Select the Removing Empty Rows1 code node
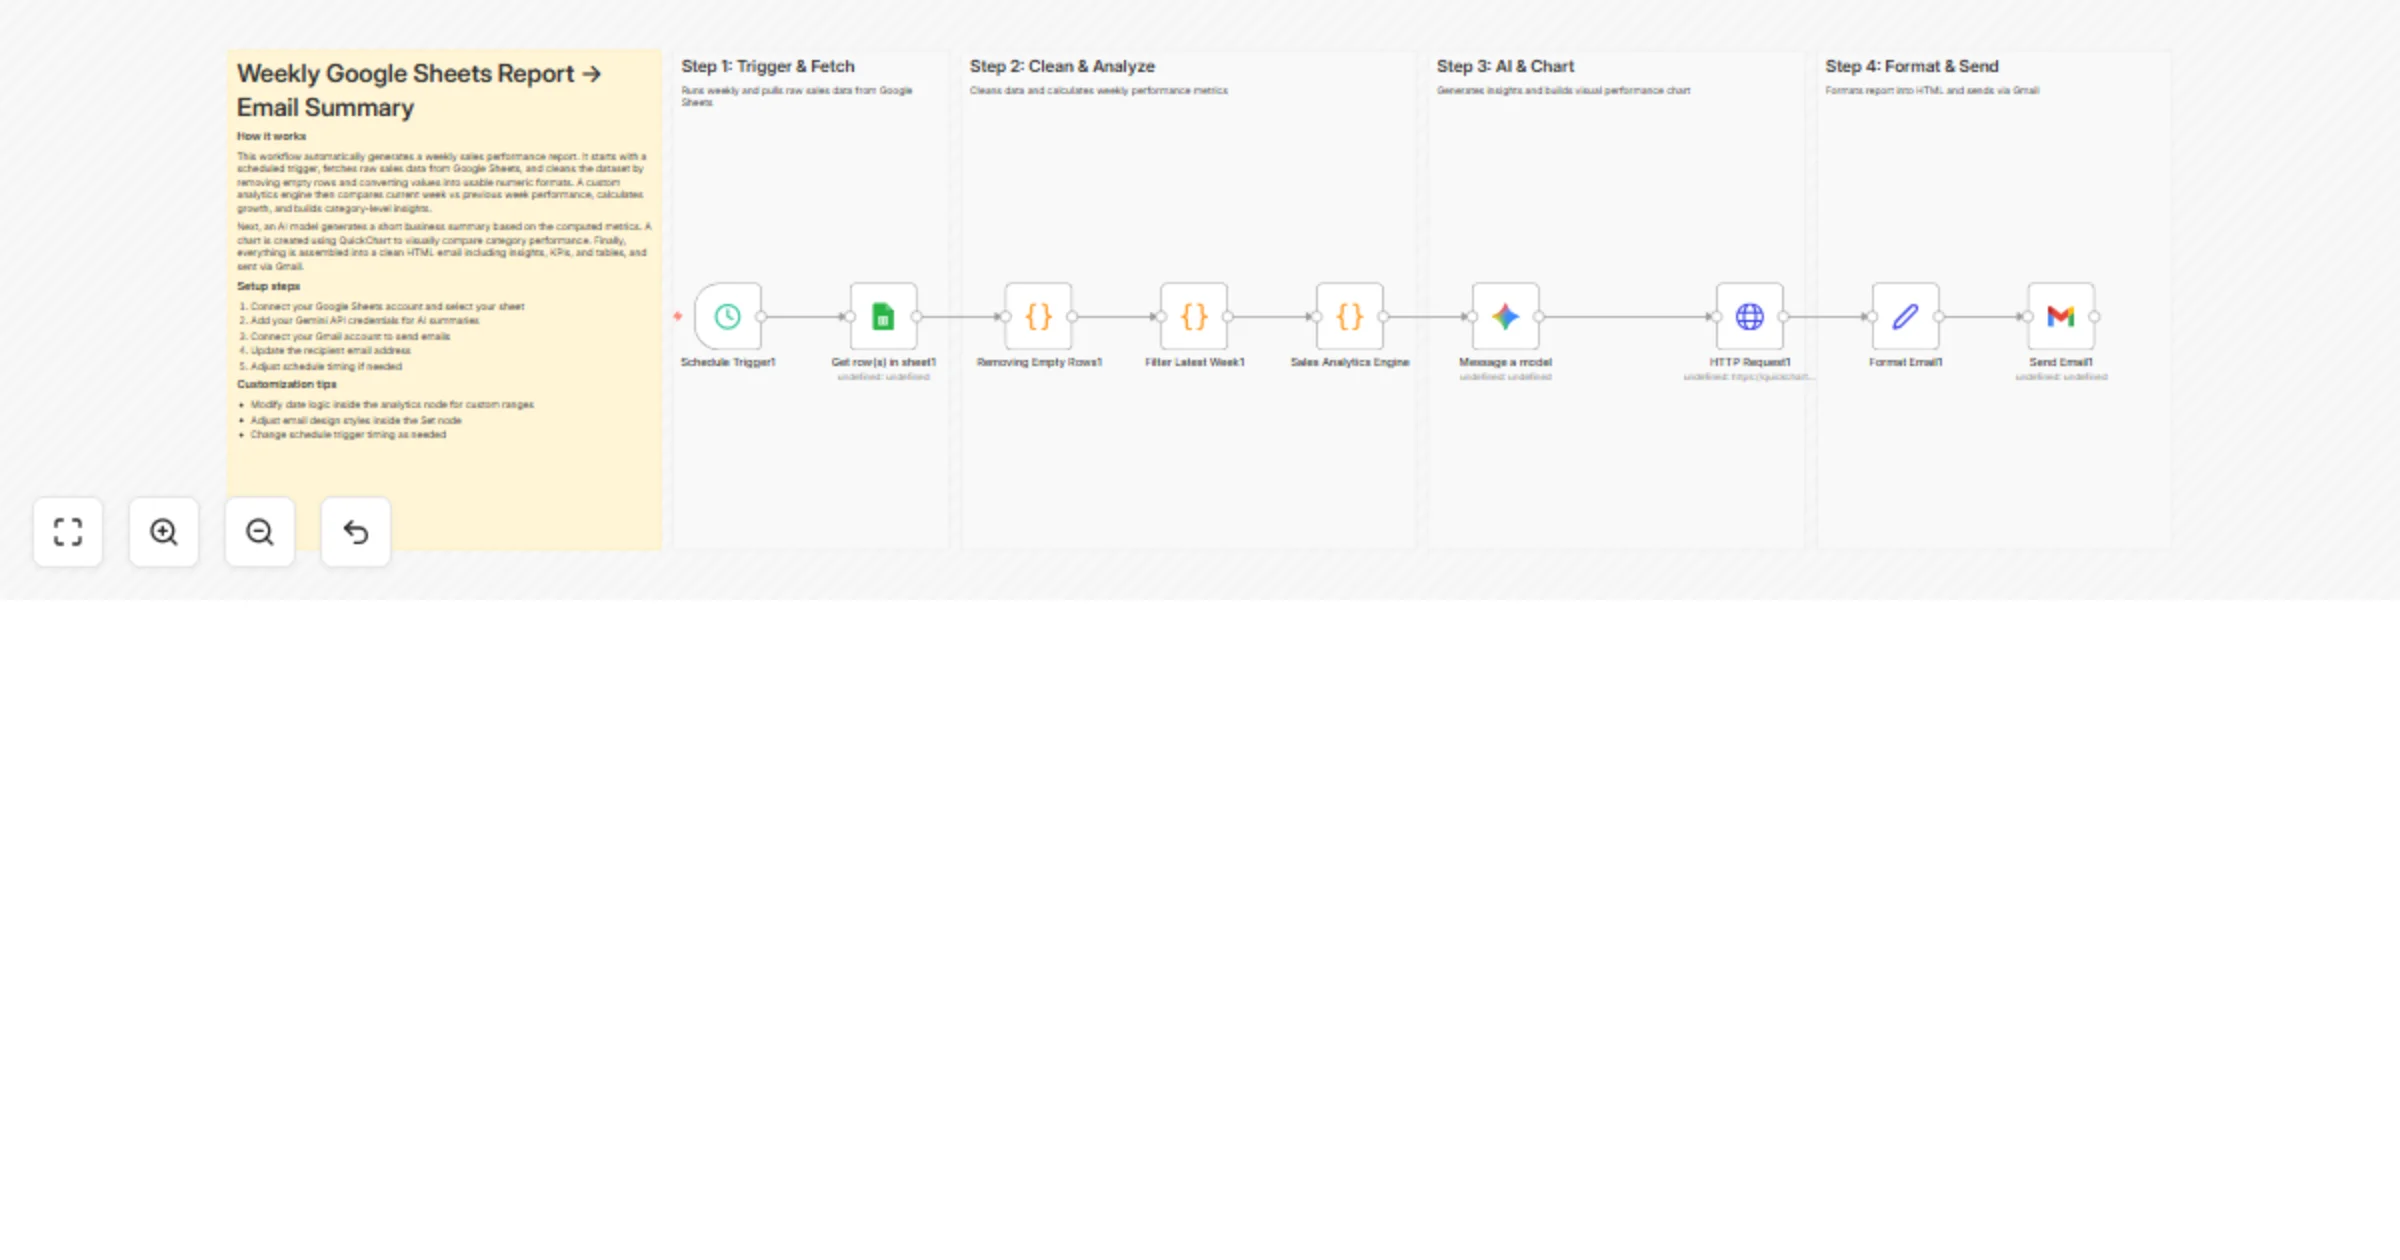2400x1260 pixels. point(1039,317)
